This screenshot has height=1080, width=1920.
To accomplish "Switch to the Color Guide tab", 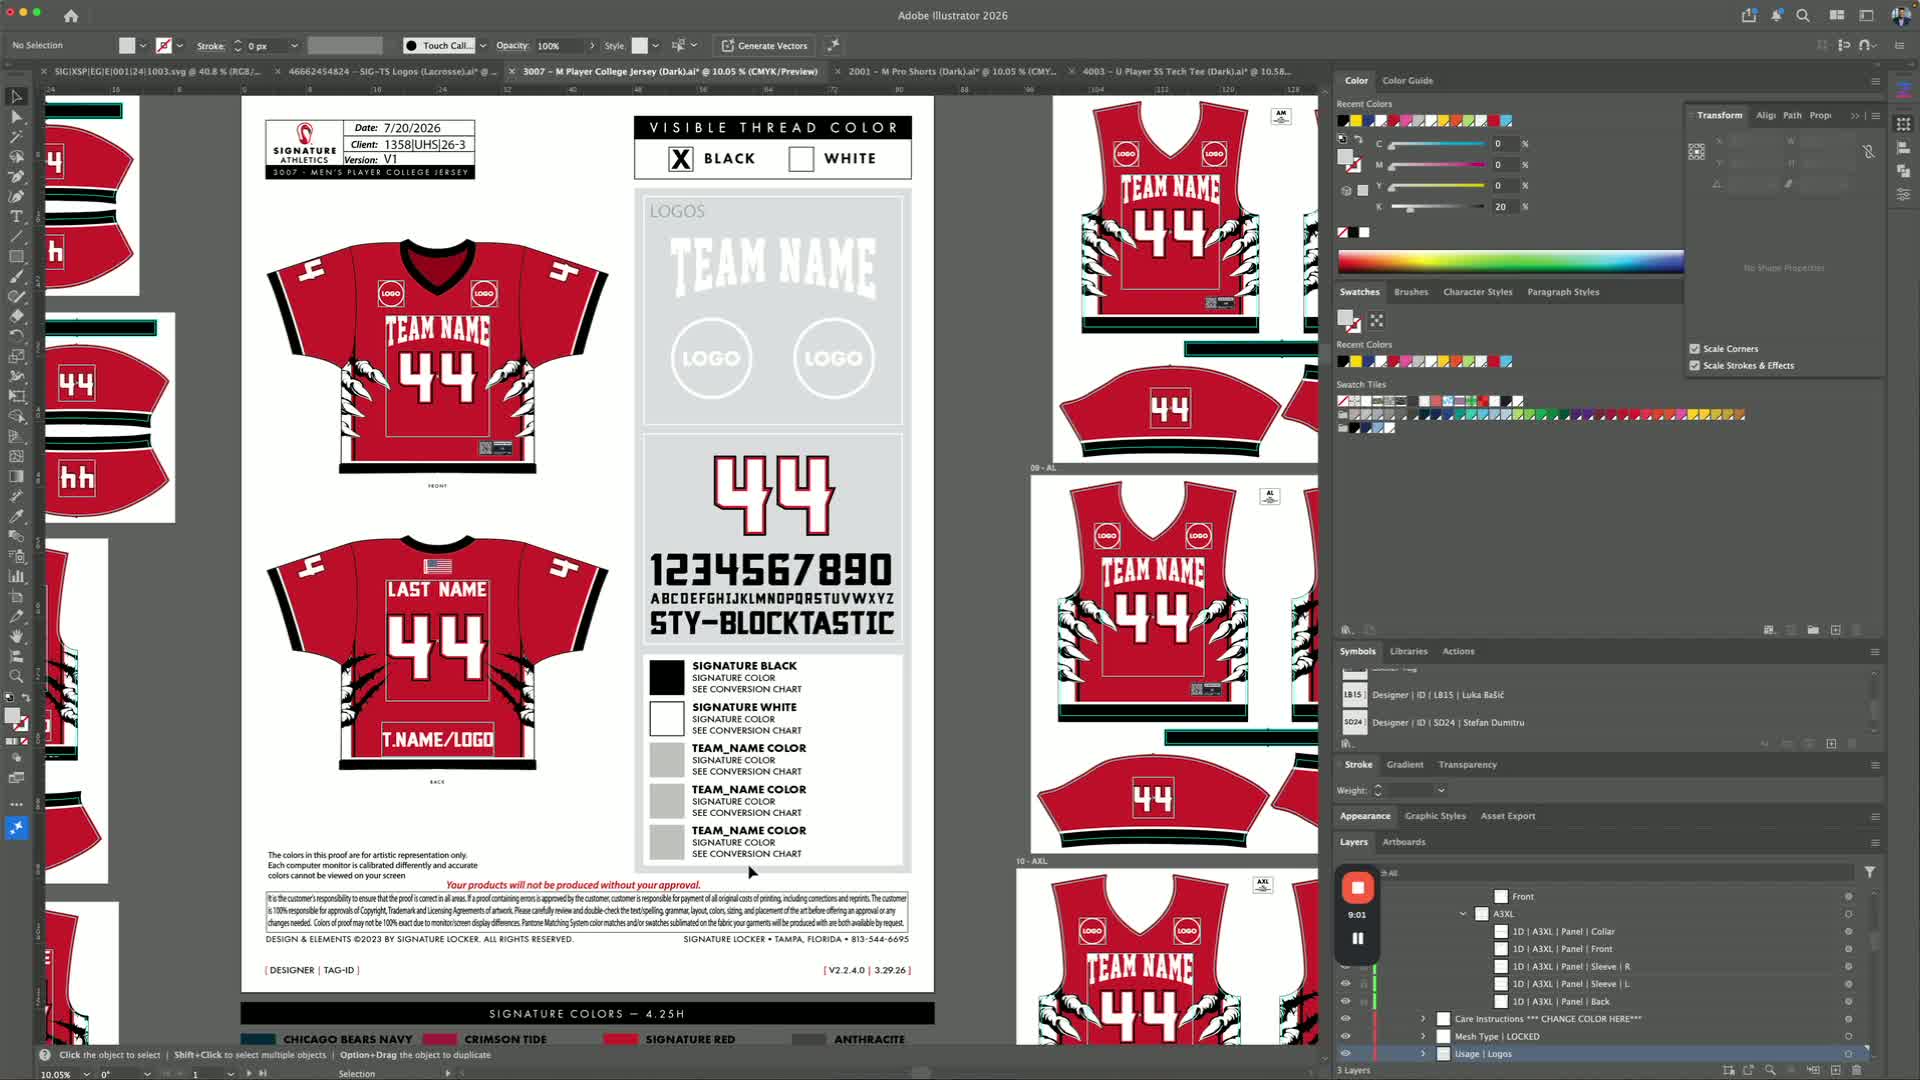I will [1407, 81].
